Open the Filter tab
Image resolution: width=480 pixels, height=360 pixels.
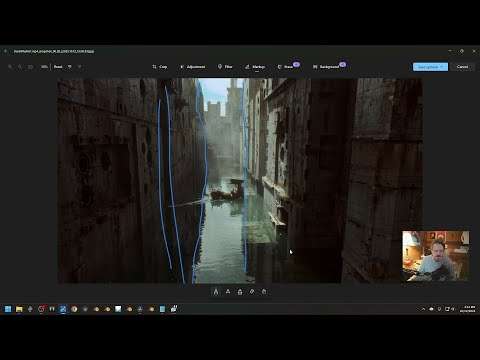[x=225, y=67]
